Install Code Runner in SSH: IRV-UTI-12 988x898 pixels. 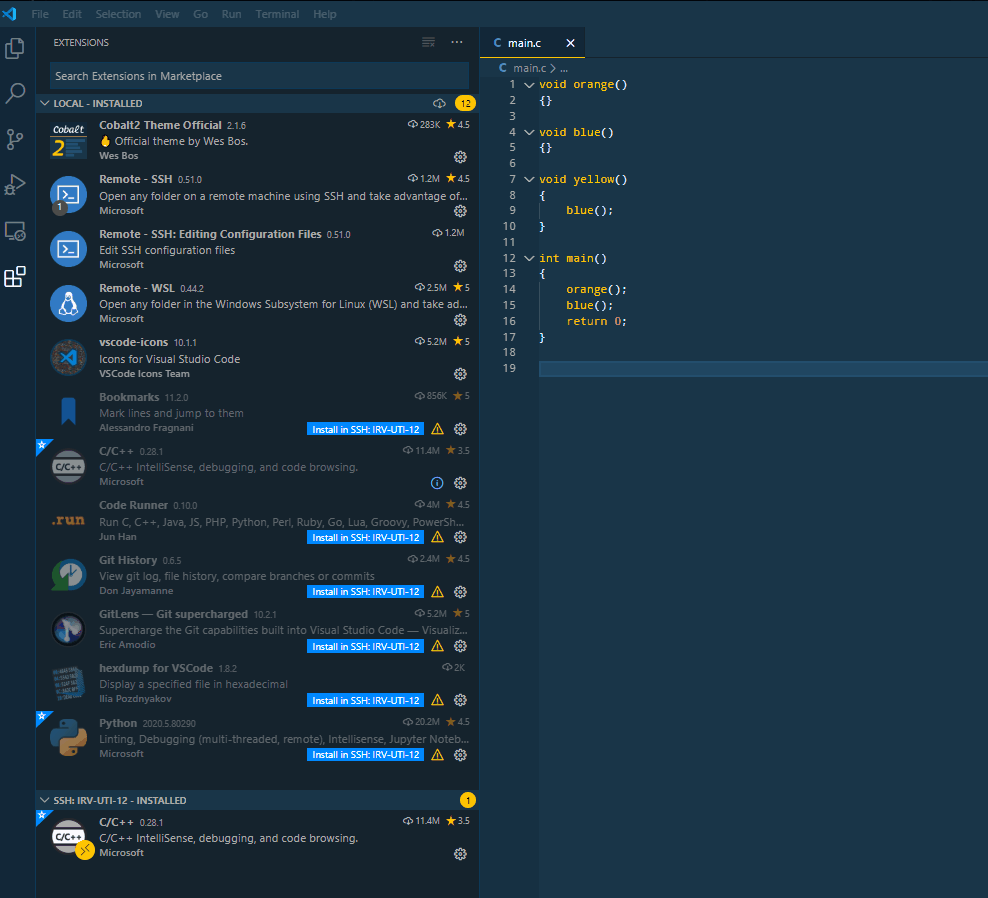pyautogui.click(x=365, y=537)
